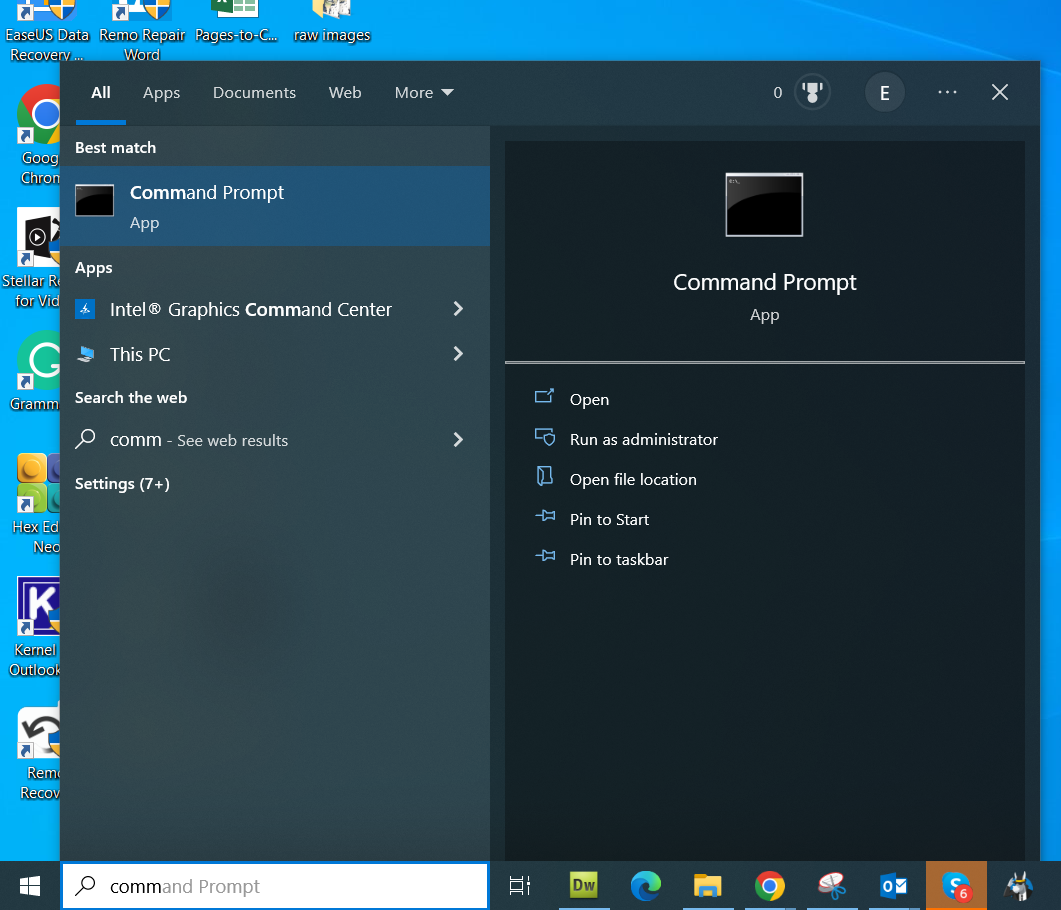
Task: Expand the comm web results chevron
Action: point(458,440)
